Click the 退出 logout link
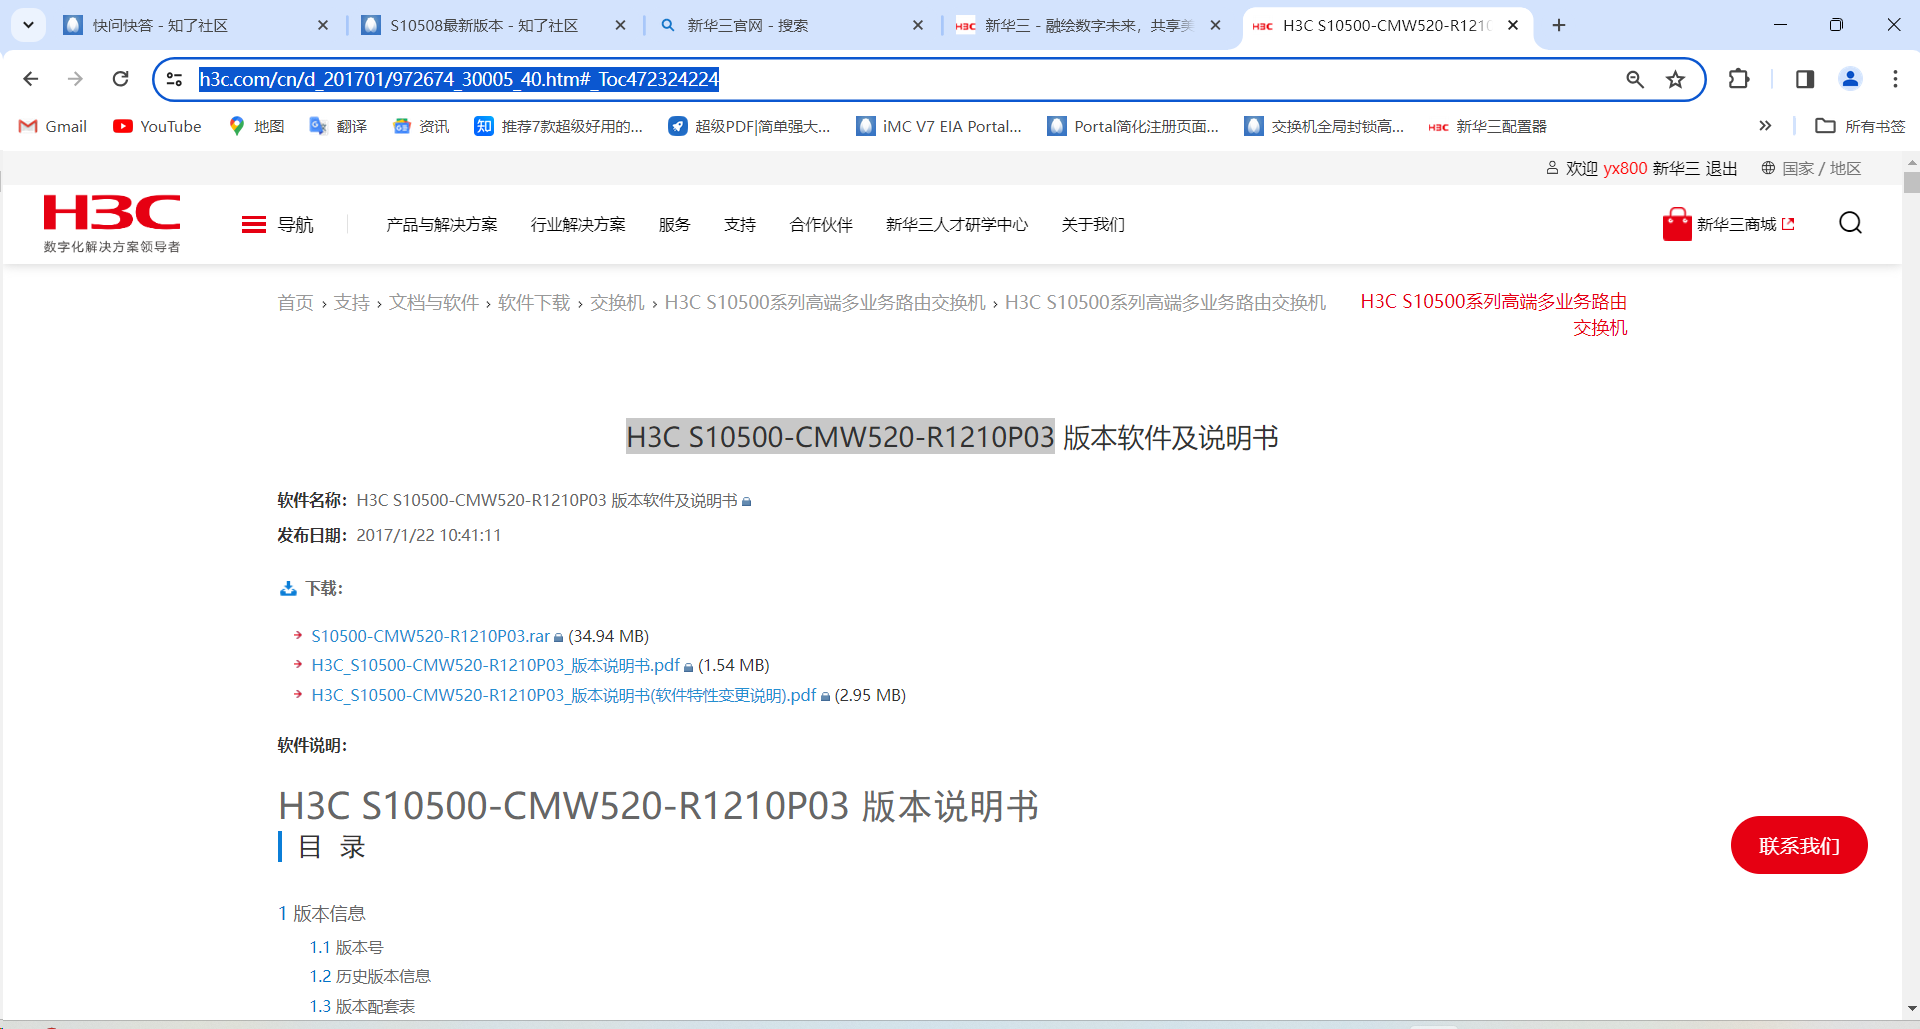1920x1029 pixels. pos(1721,168)
